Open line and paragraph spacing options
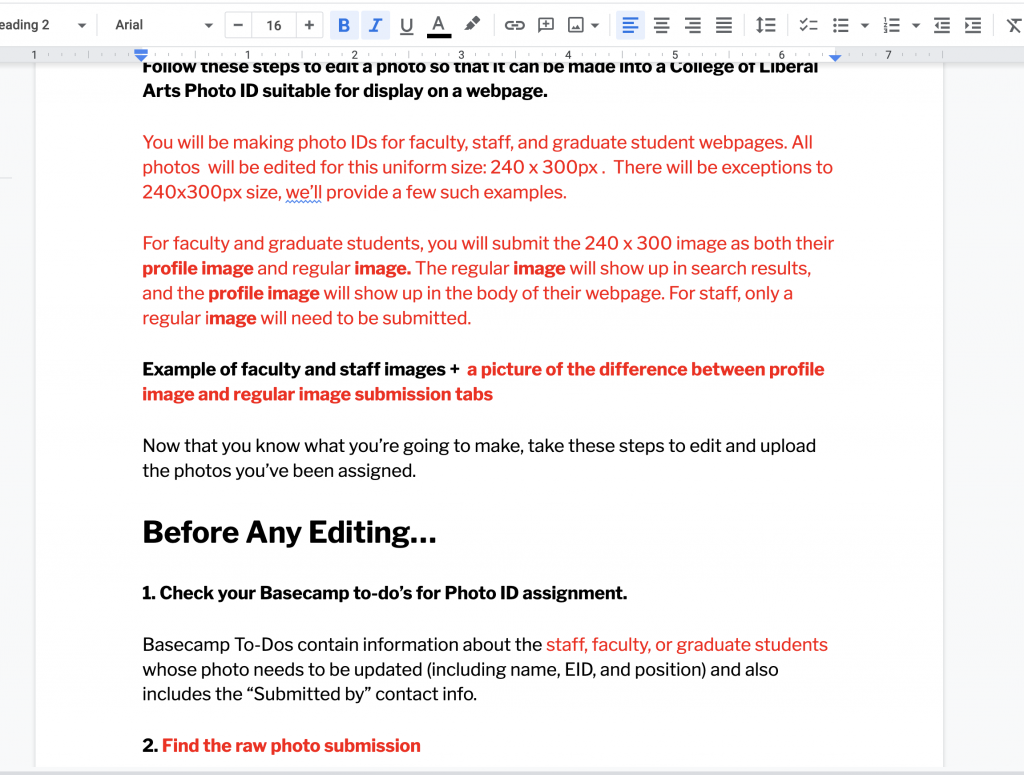1024x775 pixels. pyautogui.click(x=765, y=25)
